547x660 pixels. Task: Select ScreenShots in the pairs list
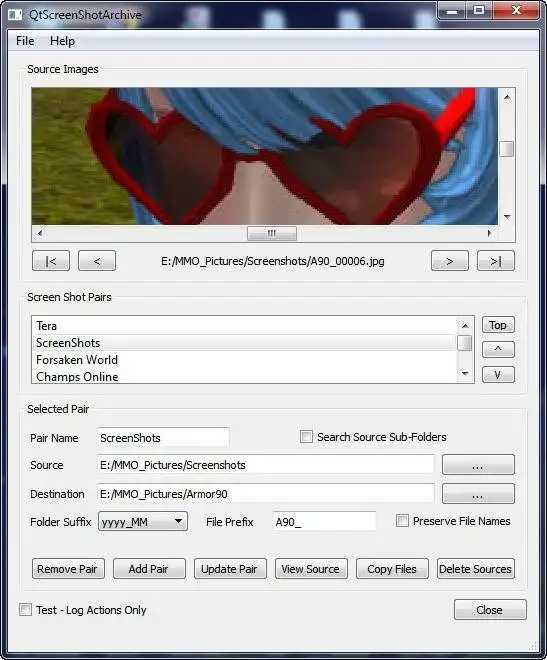(x=244, y=343)
